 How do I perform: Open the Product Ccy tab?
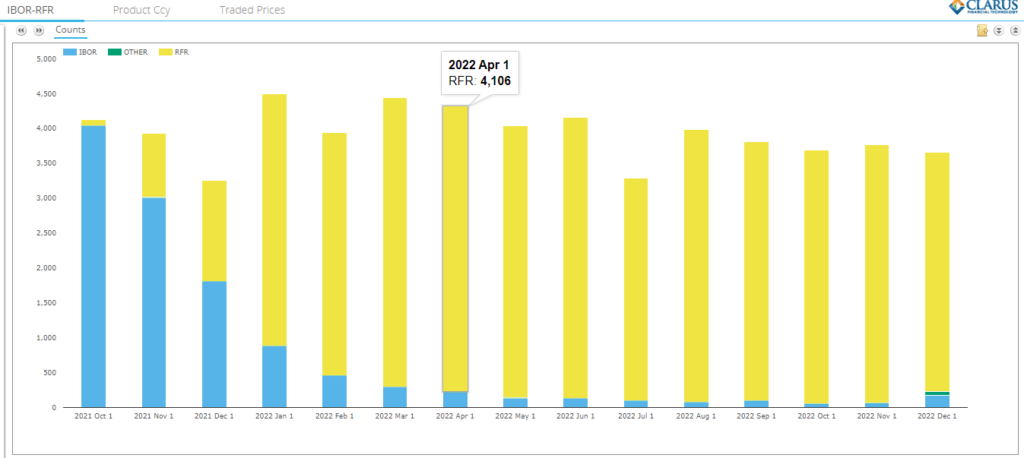pos(142,10)
